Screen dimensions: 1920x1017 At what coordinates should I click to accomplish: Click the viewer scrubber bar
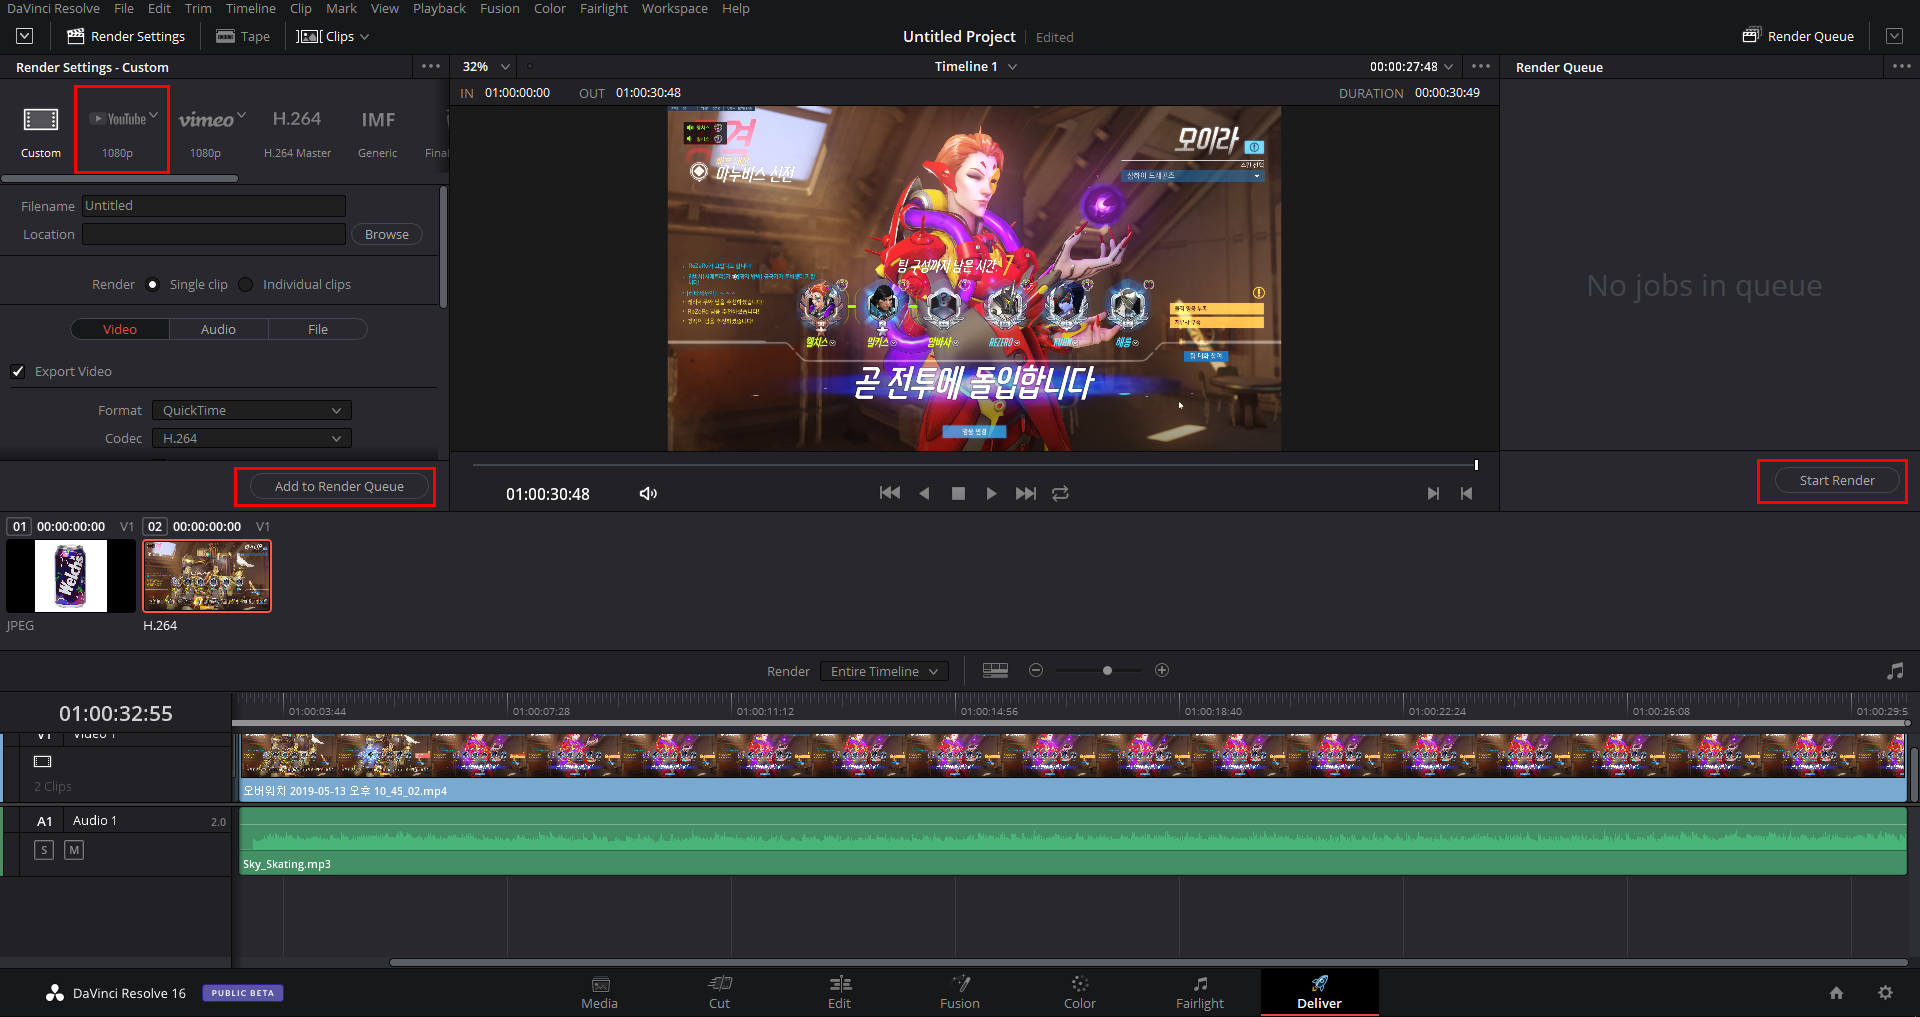pyautogui.click(x=974, y=465)
